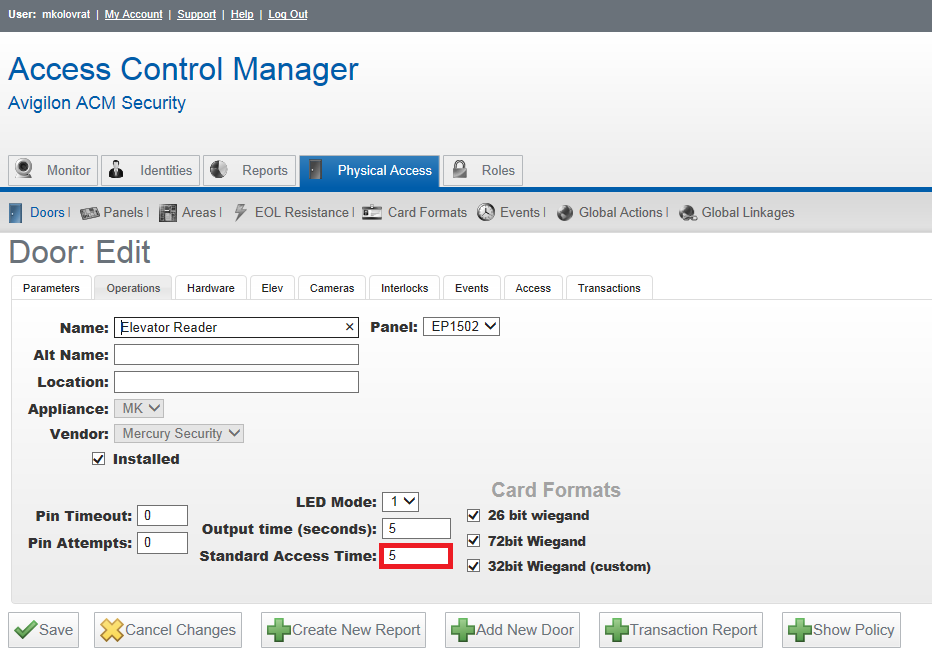The image size is (932, 669).
Task: Open Global Linkages using its icon
Action: coord(688,212)
